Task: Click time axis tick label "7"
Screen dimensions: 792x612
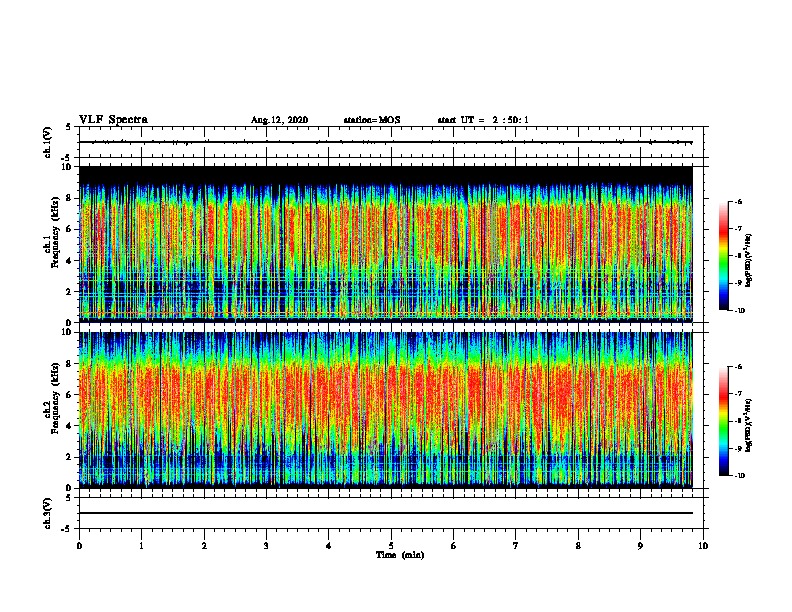Action: click(x=516, y=546)
